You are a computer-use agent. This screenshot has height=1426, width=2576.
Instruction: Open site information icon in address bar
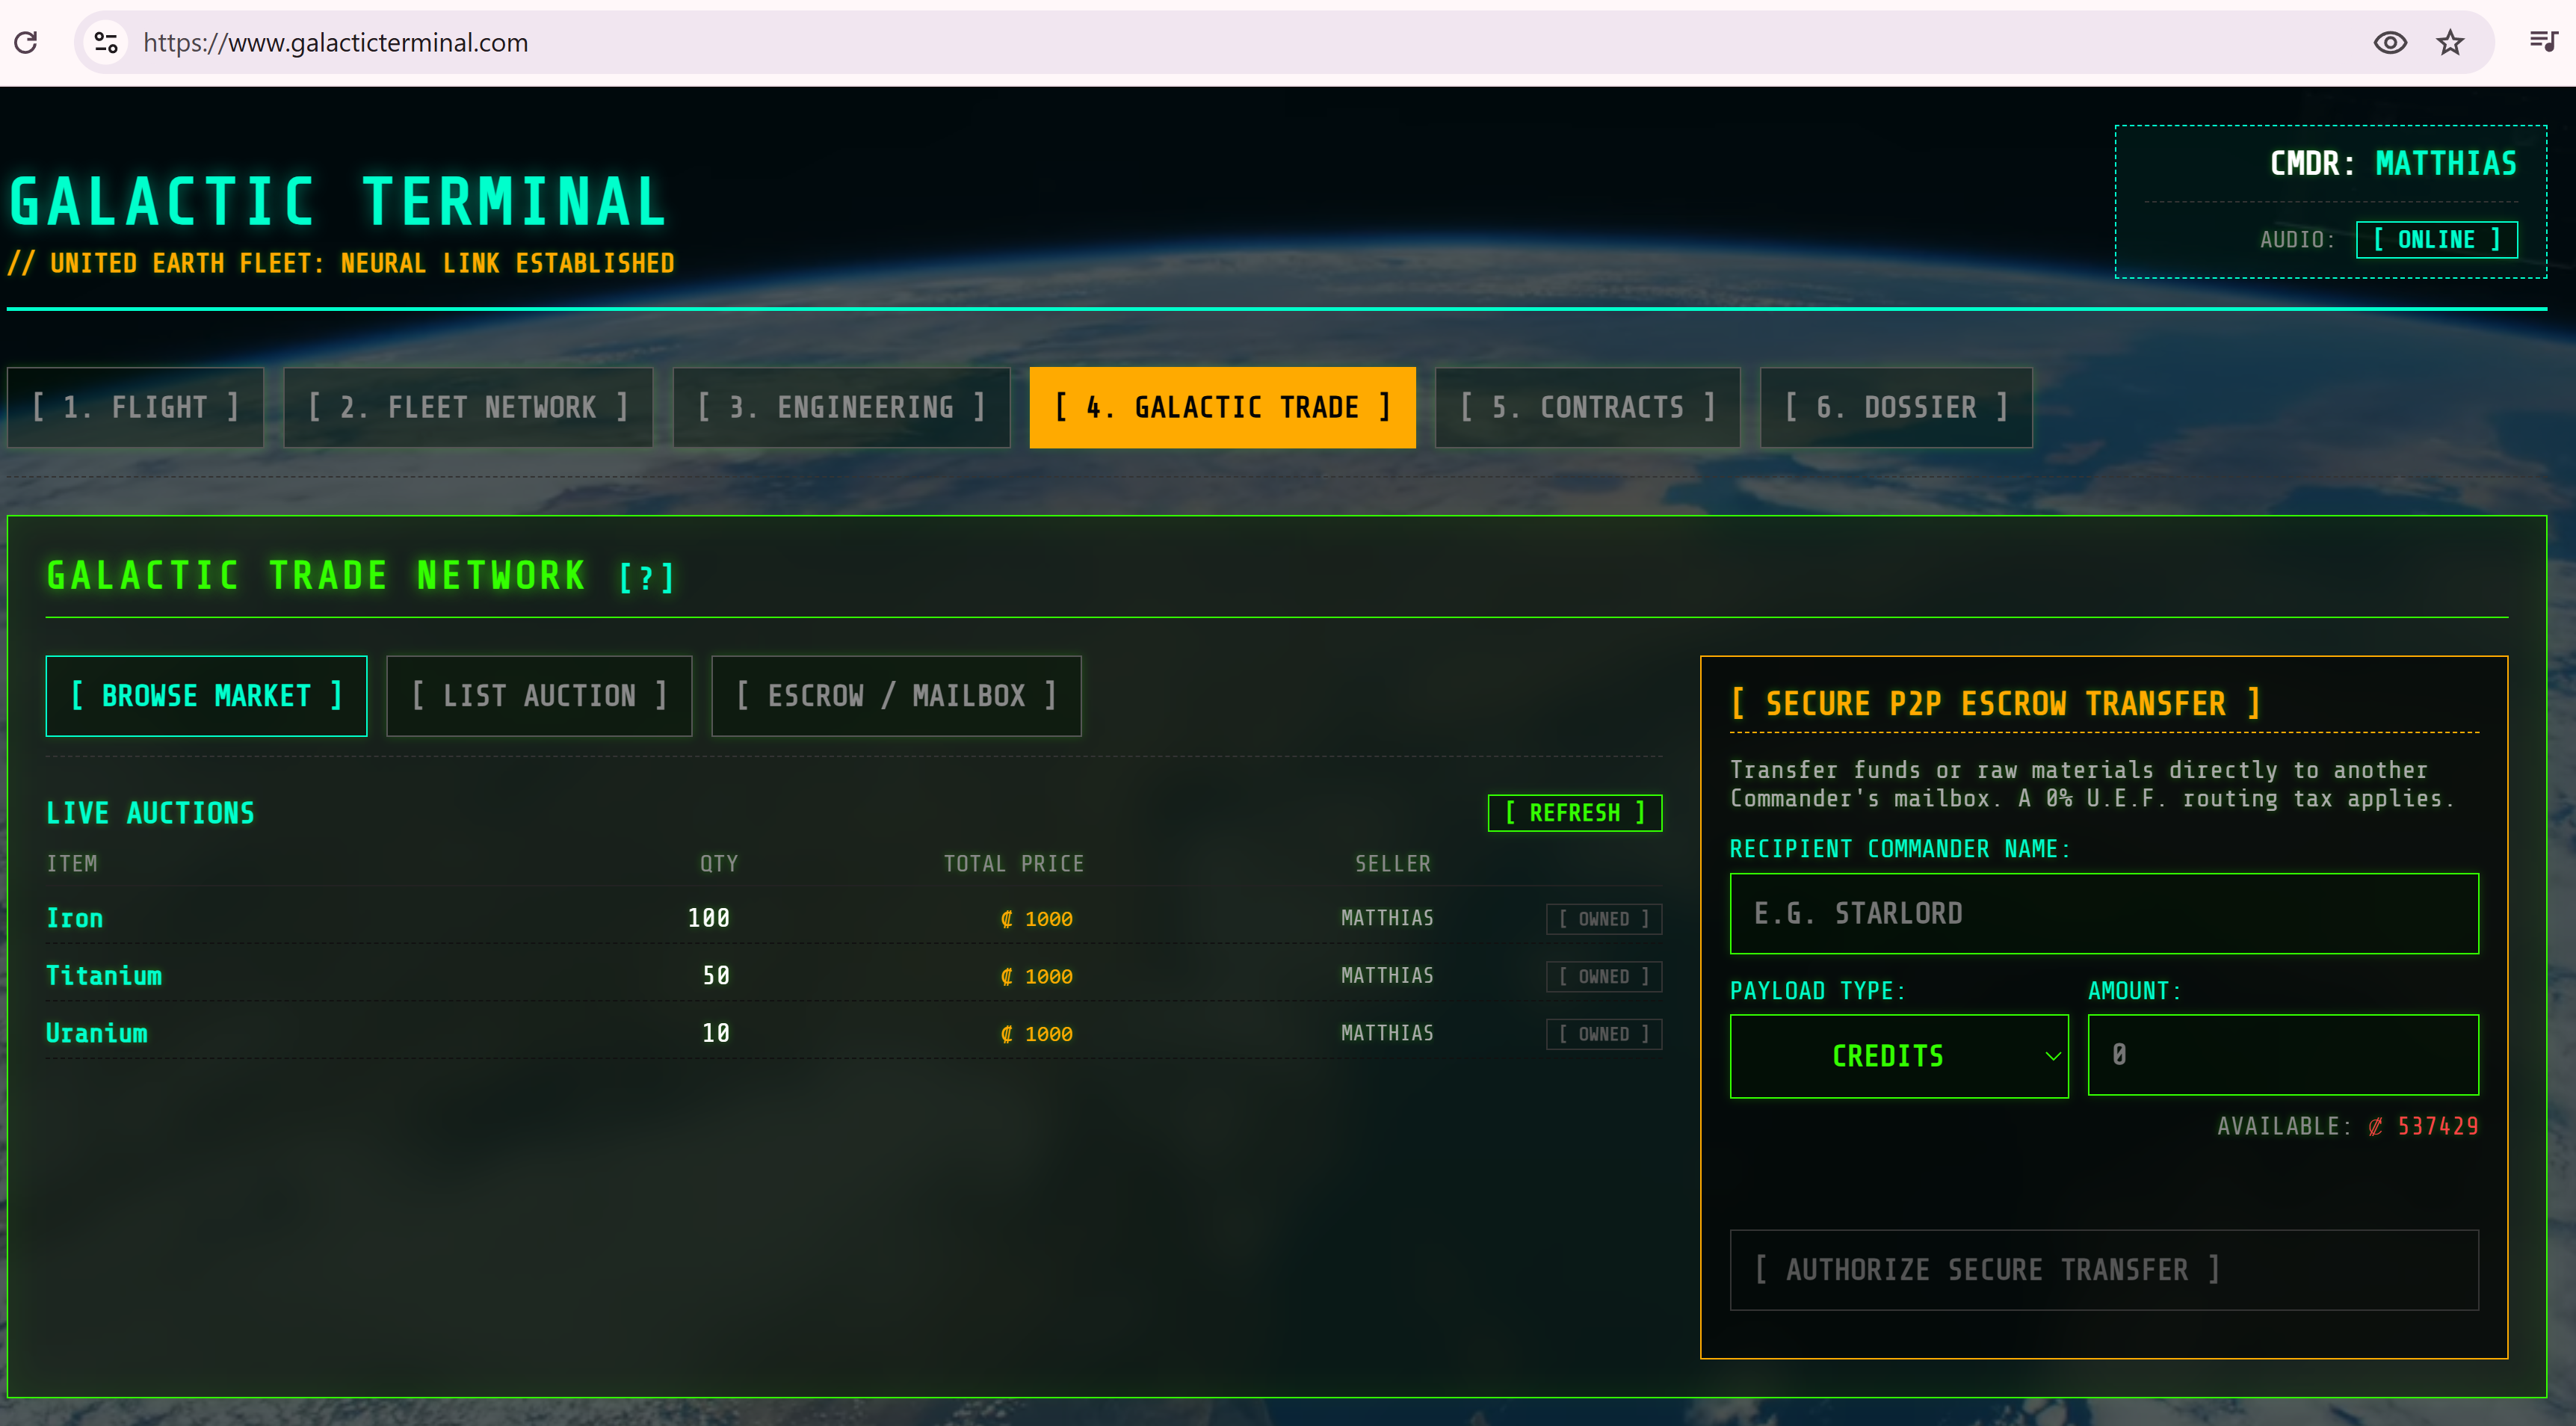click(x=106, y=42)
